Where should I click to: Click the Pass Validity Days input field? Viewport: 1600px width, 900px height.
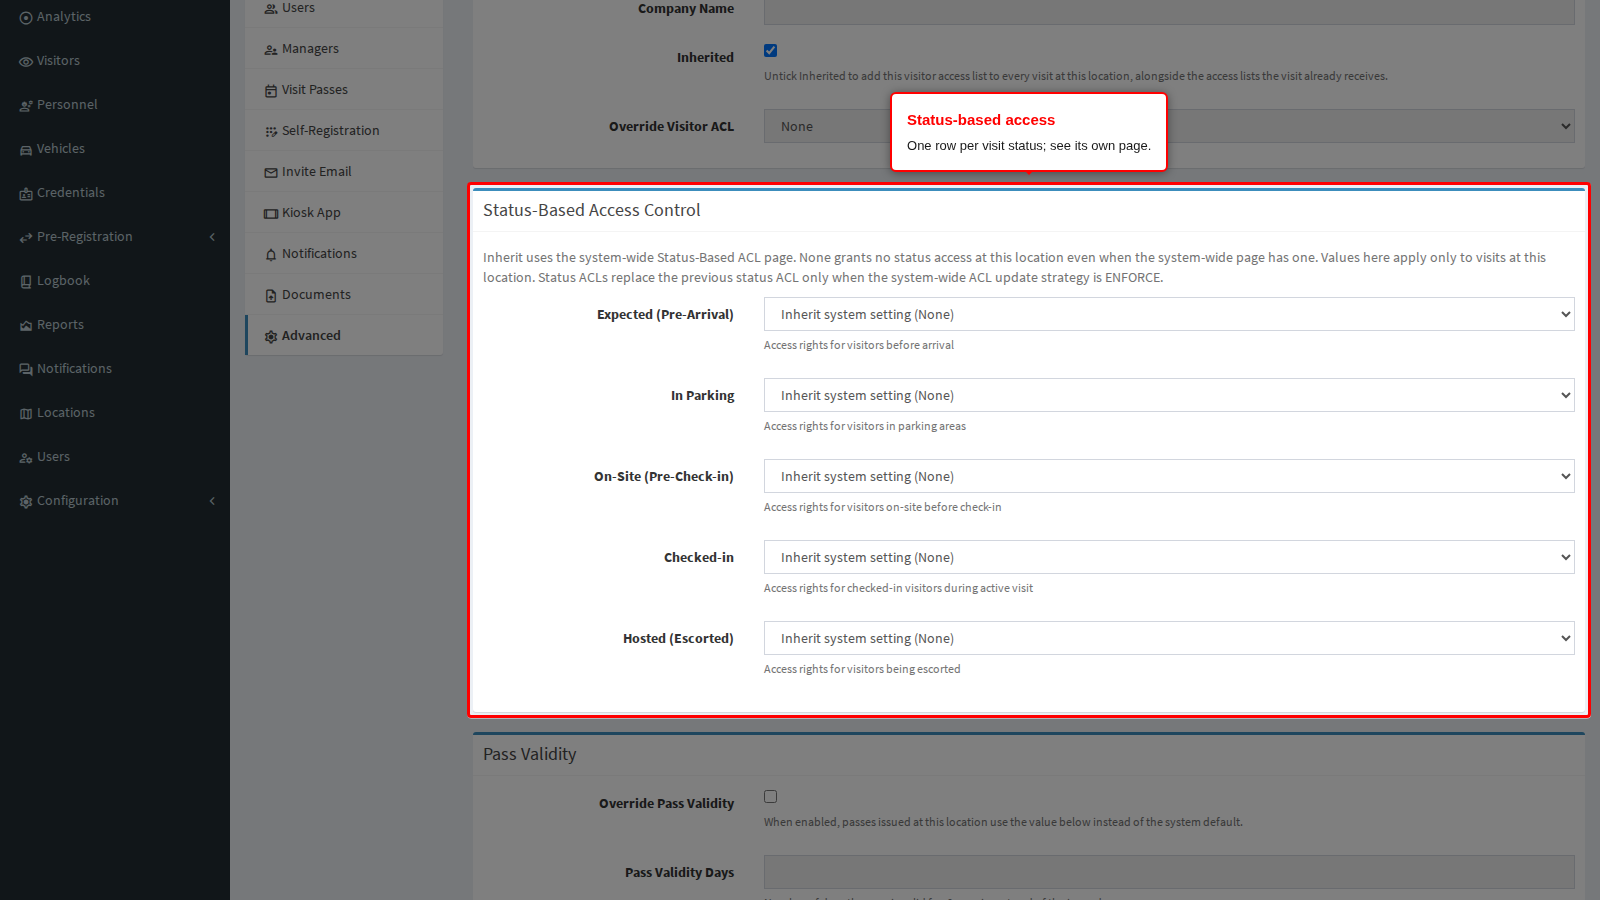coord(1169,872)
